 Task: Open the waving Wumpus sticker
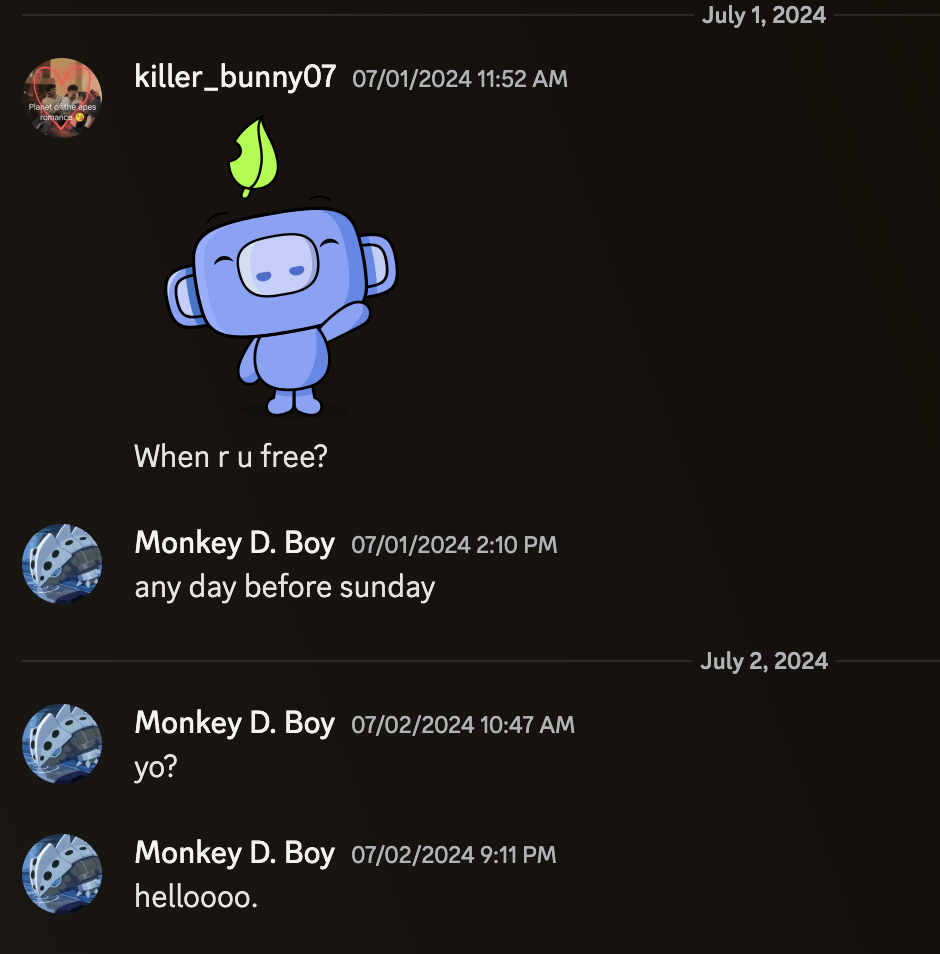[x=281, y=265]
